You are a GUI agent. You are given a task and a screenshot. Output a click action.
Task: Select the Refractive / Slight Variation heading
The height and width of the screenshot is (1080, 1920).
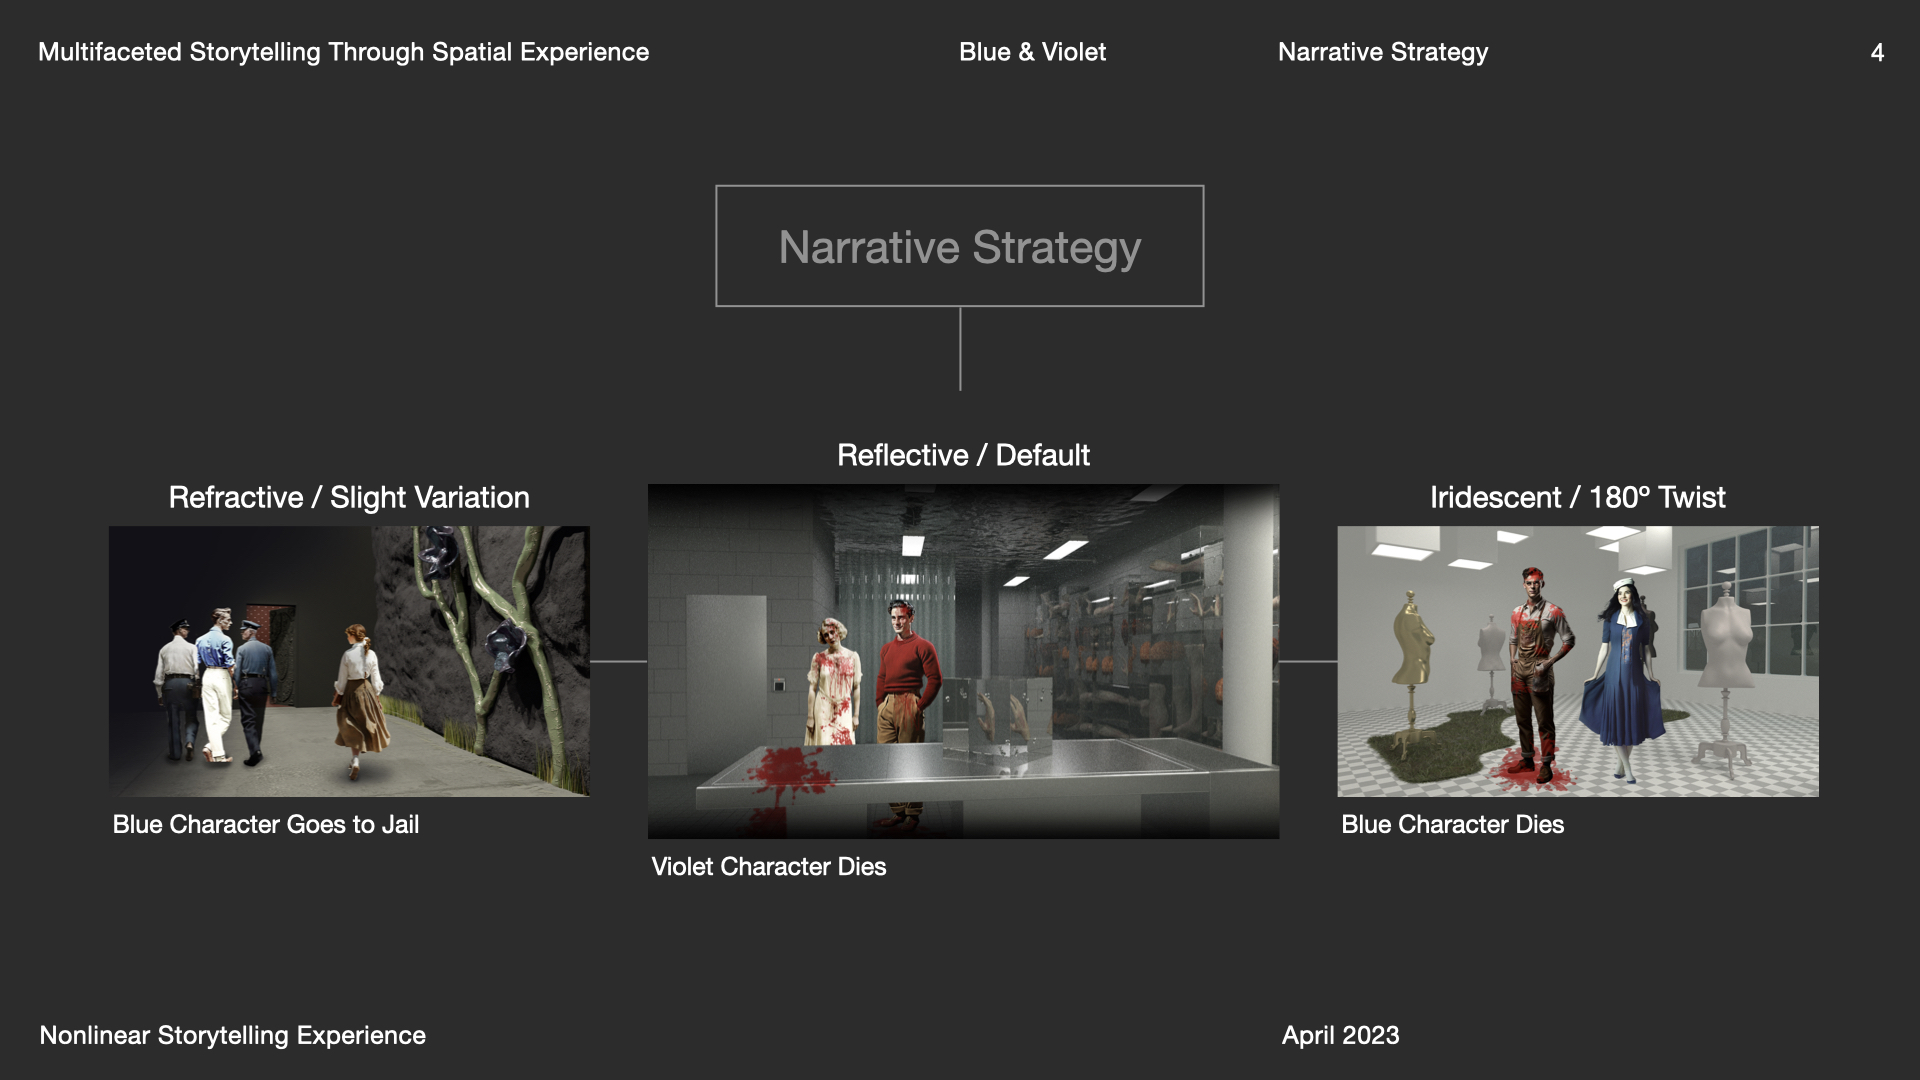[x=349, y=497]
